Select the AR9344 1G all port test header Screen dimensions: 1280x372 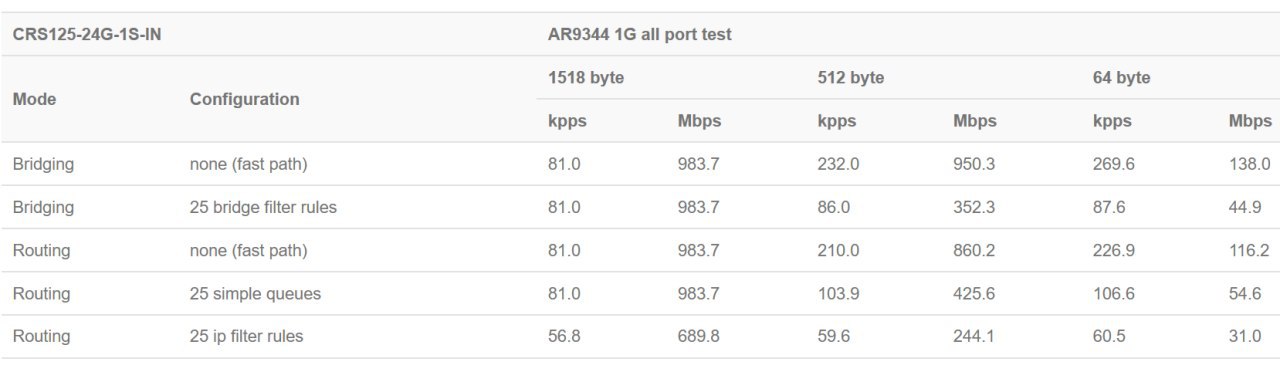click(x=639, y=34)
